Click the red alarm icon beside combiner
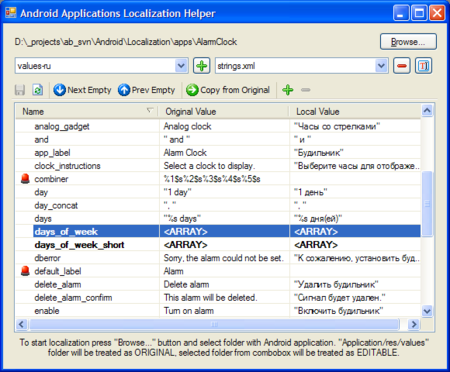The width and height of the screenshot is (450, 372). [x=25, y=179]
